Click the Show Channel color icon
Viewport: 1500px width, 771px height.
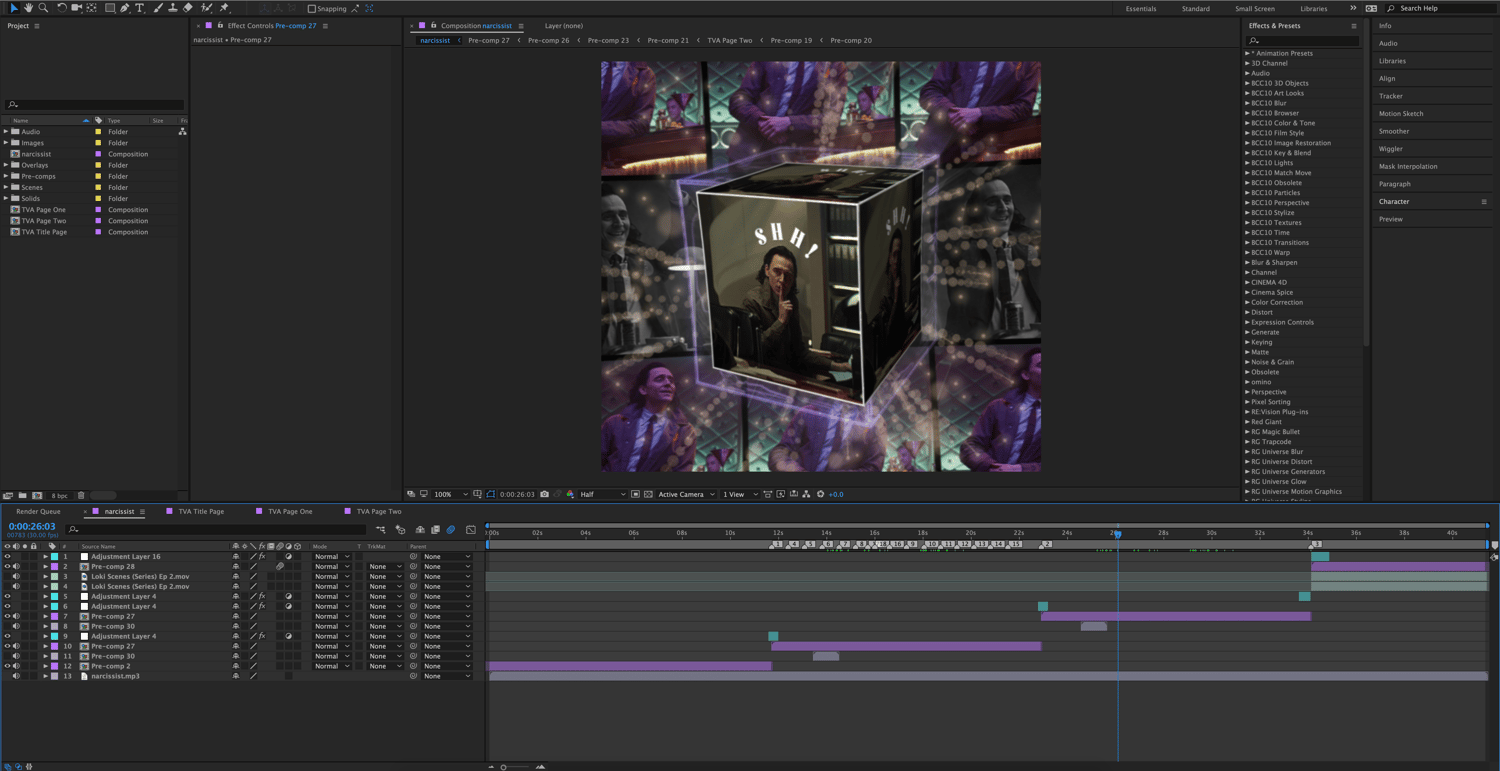(570, 494)
